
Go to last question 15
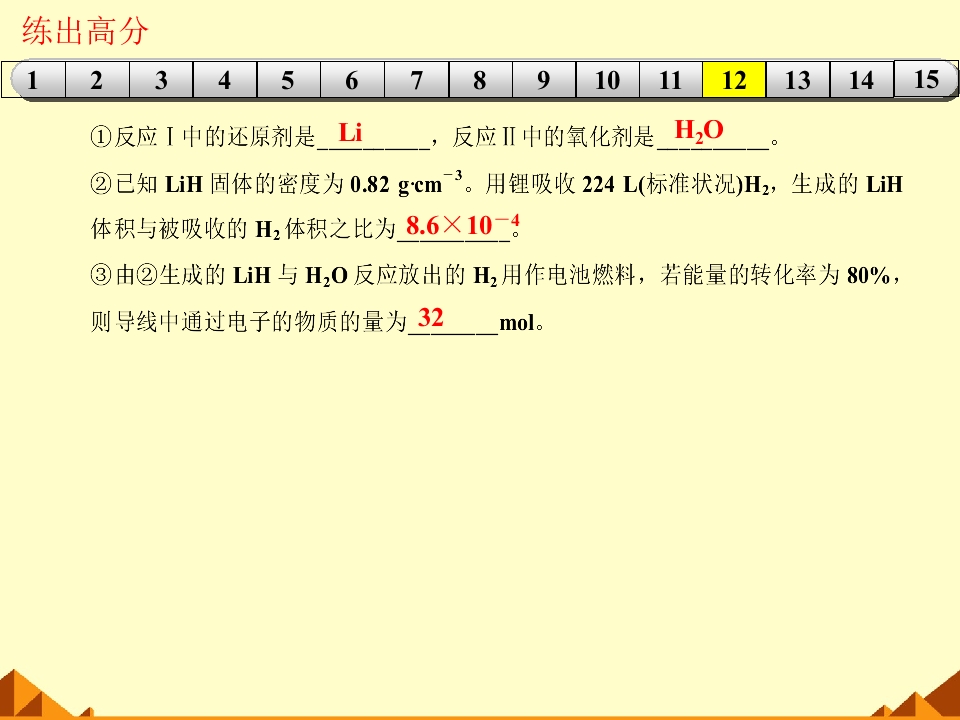(x=926, y=79)
